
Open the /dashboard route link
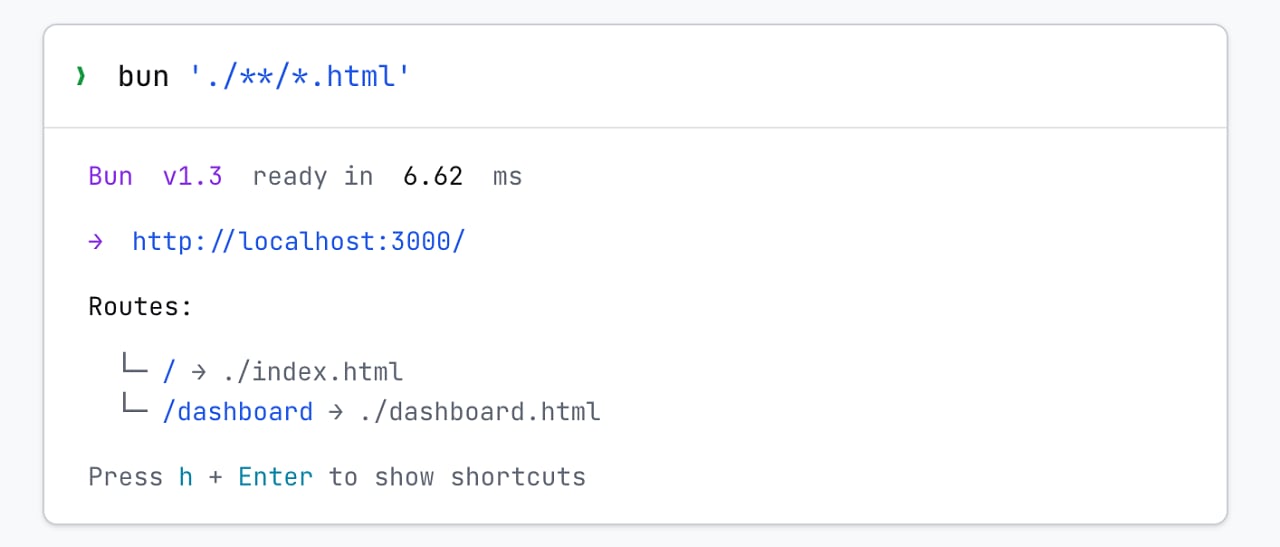click(x=237, y=411)
